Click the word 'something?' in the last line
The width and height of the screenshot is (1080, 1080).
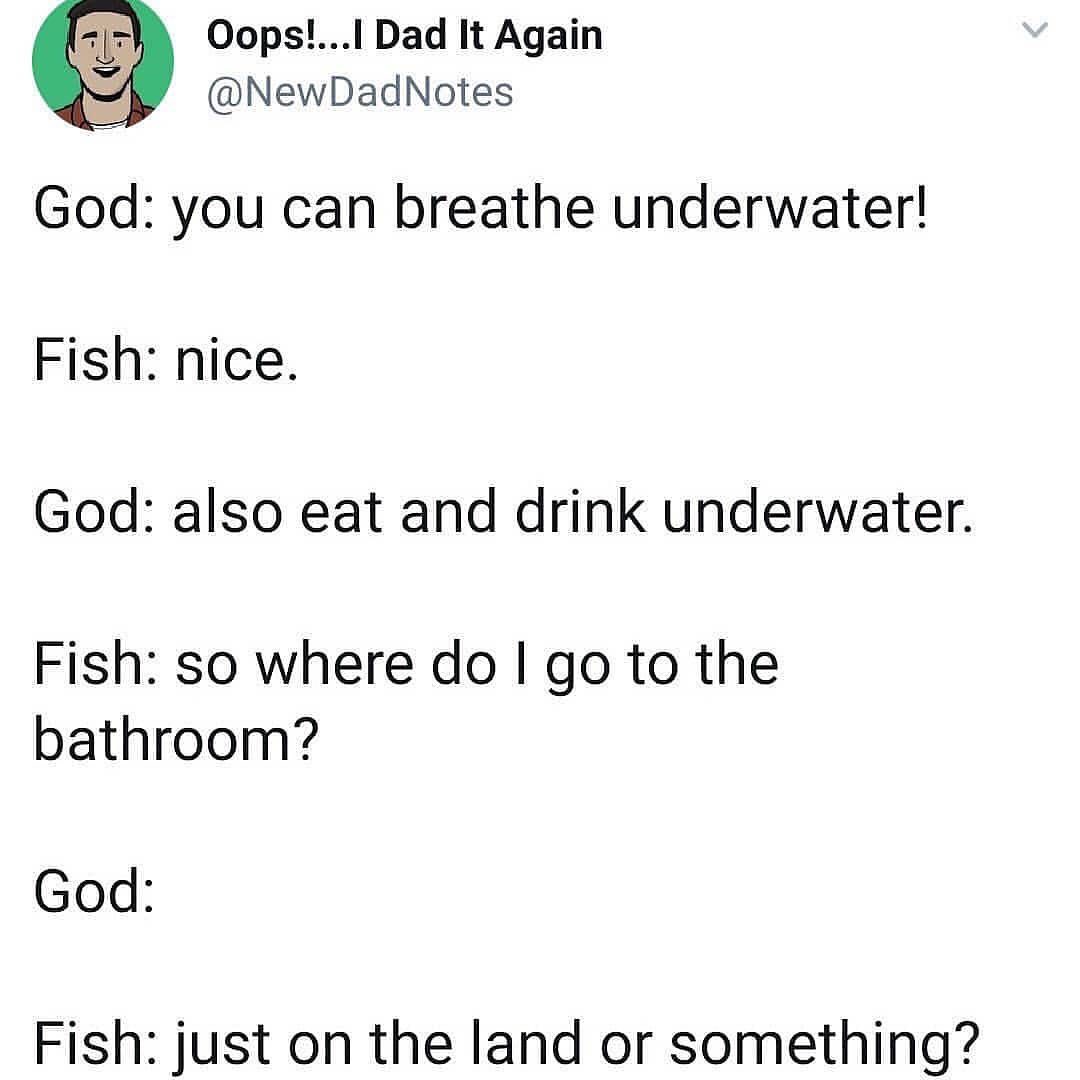click(824, 1046)
